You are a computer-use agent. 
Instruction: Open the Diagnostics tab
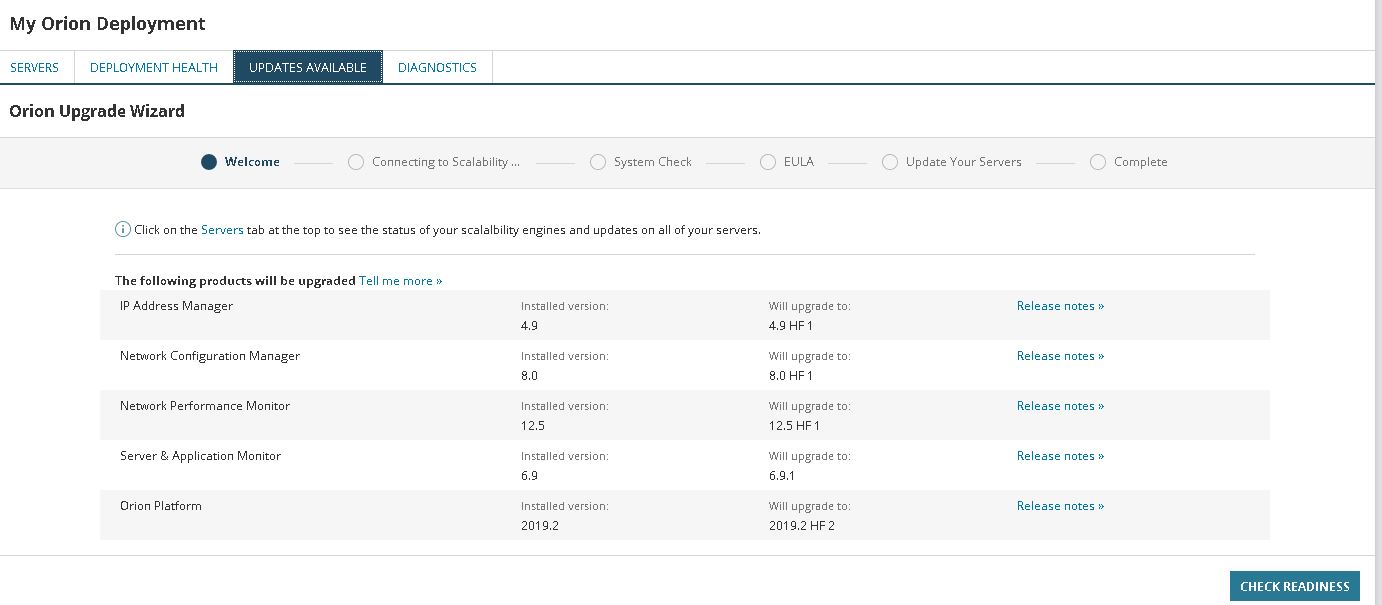coord(437,67)
